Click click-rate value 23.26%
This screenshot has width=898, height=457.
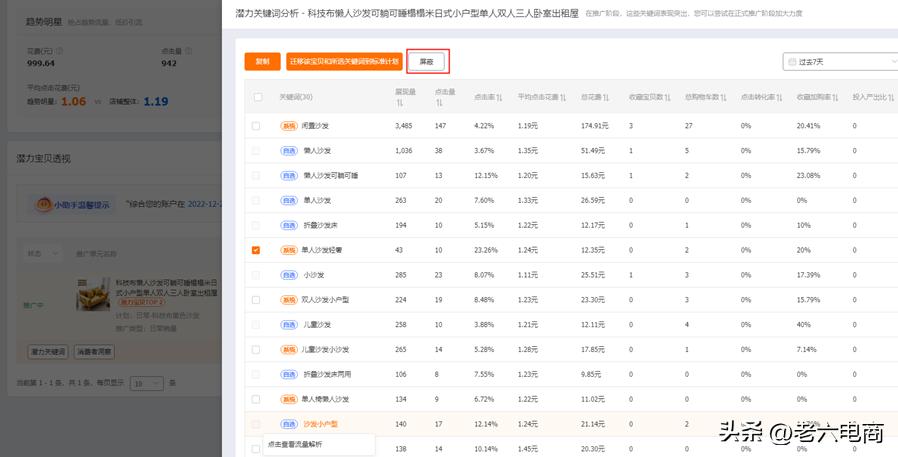pos(486,250)
